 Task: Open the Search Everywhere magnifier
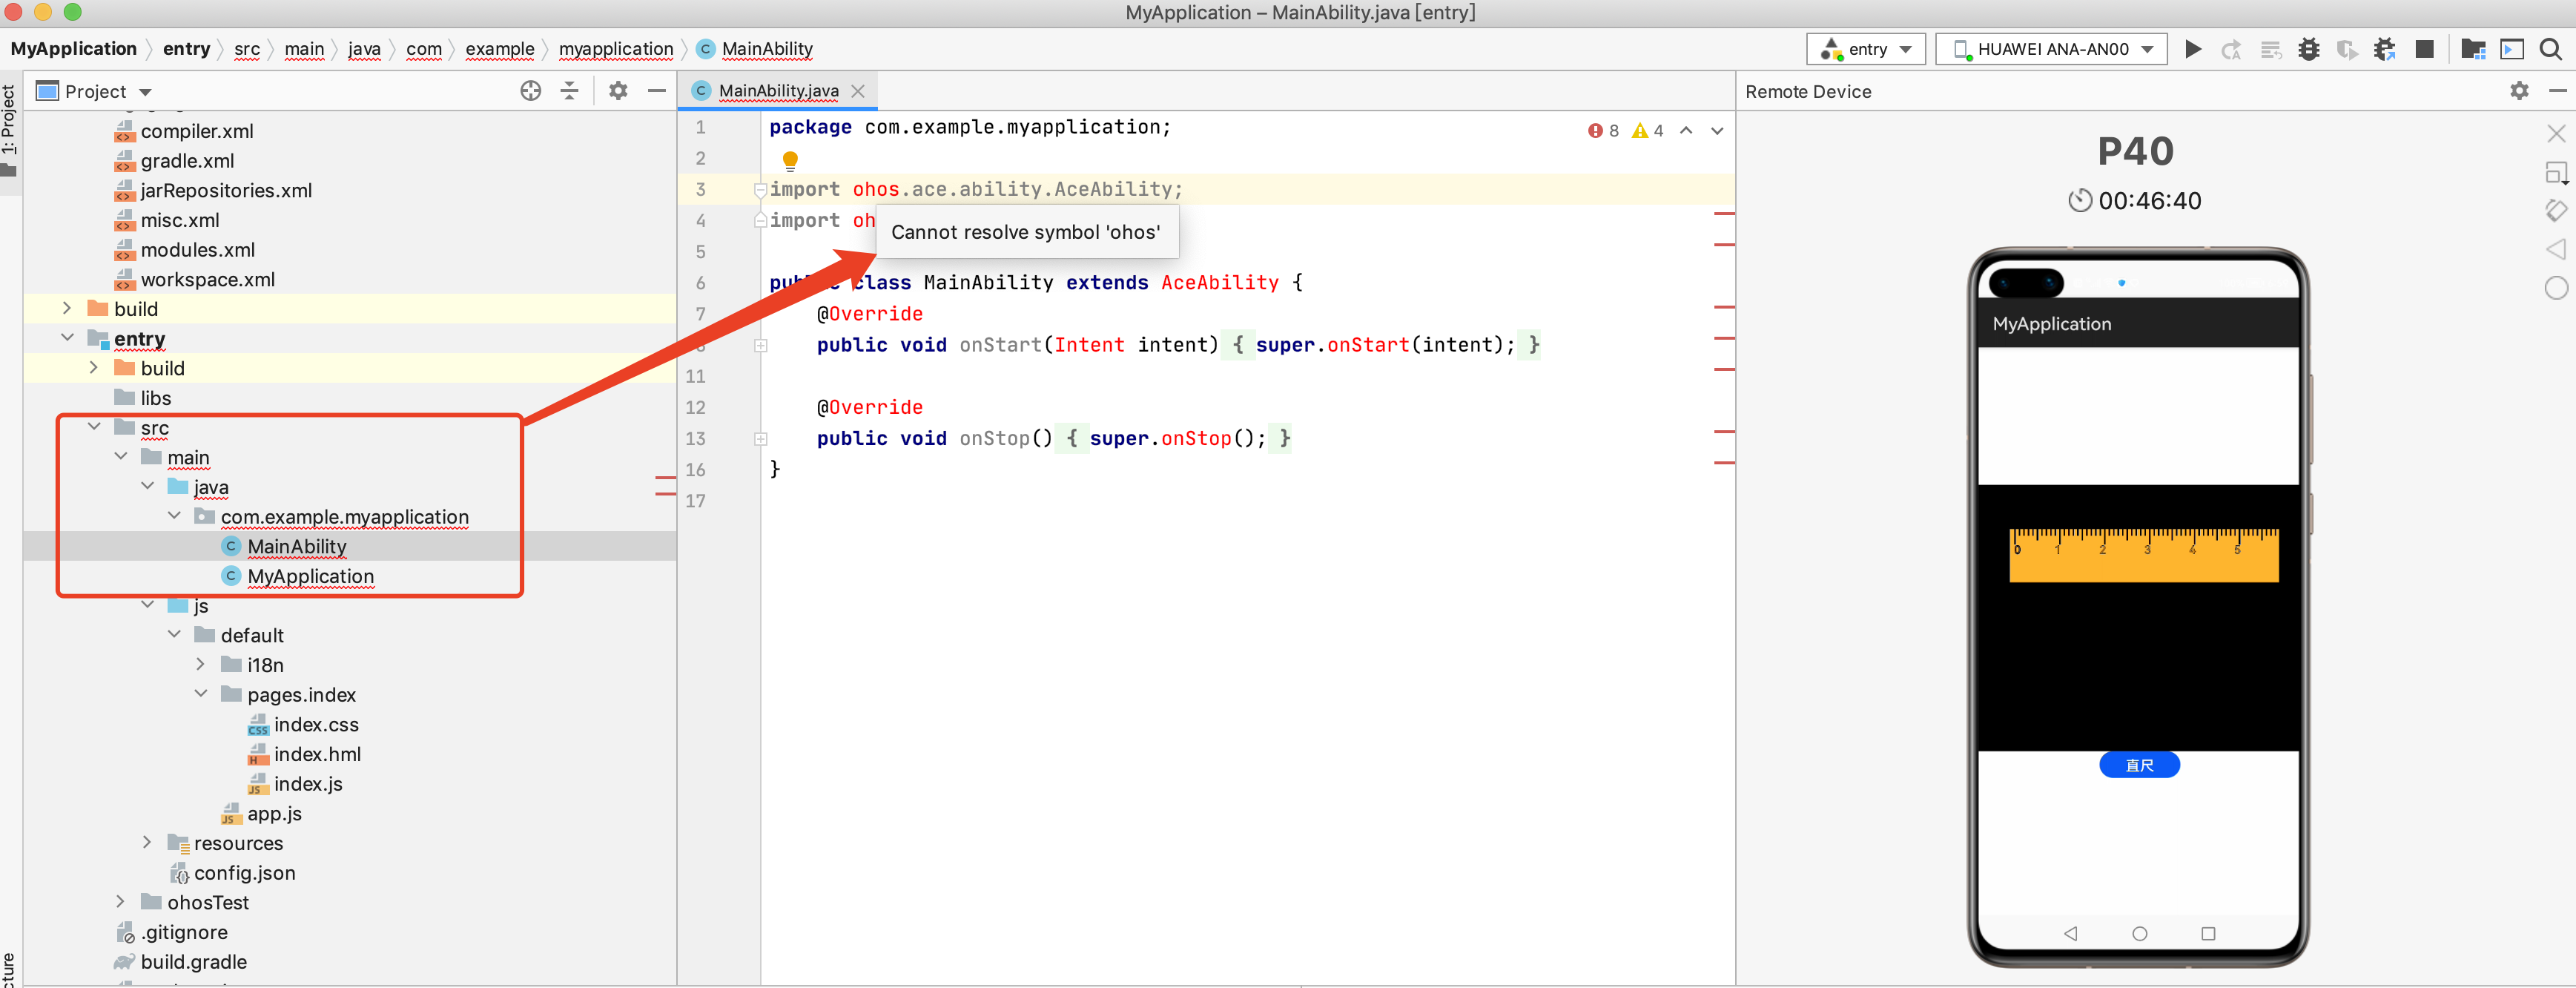(x=2550, y=49)
